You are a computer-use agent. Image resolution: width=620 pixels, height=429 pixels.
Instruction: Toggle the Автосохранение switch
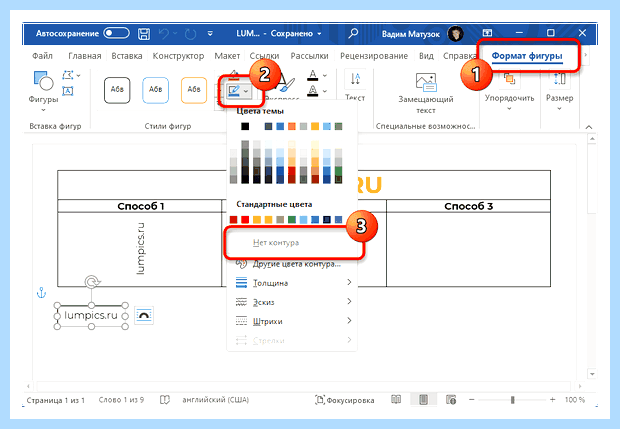click(116, 33)
